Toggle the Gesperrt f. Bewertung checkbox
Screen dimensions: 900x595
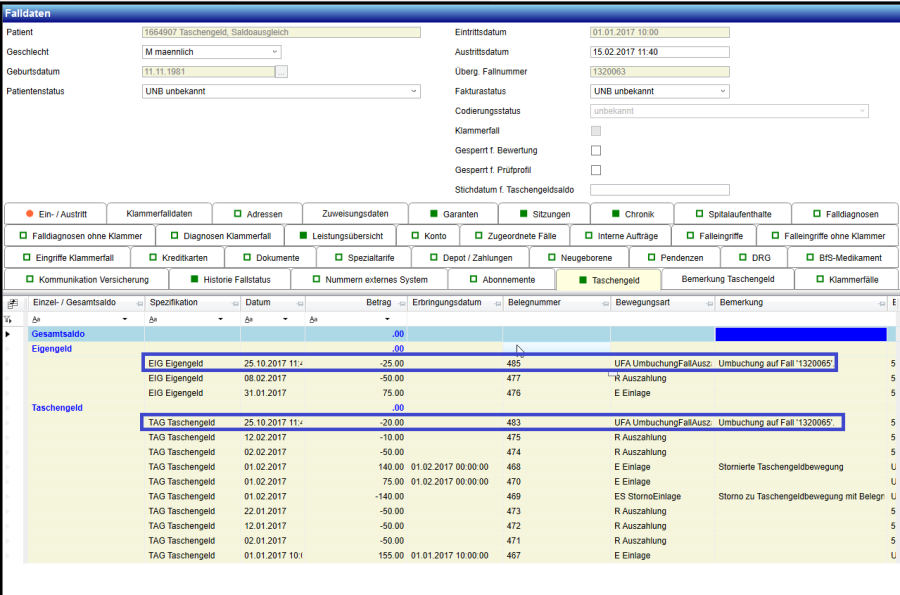pyautogui.click(x=596, y=150)
